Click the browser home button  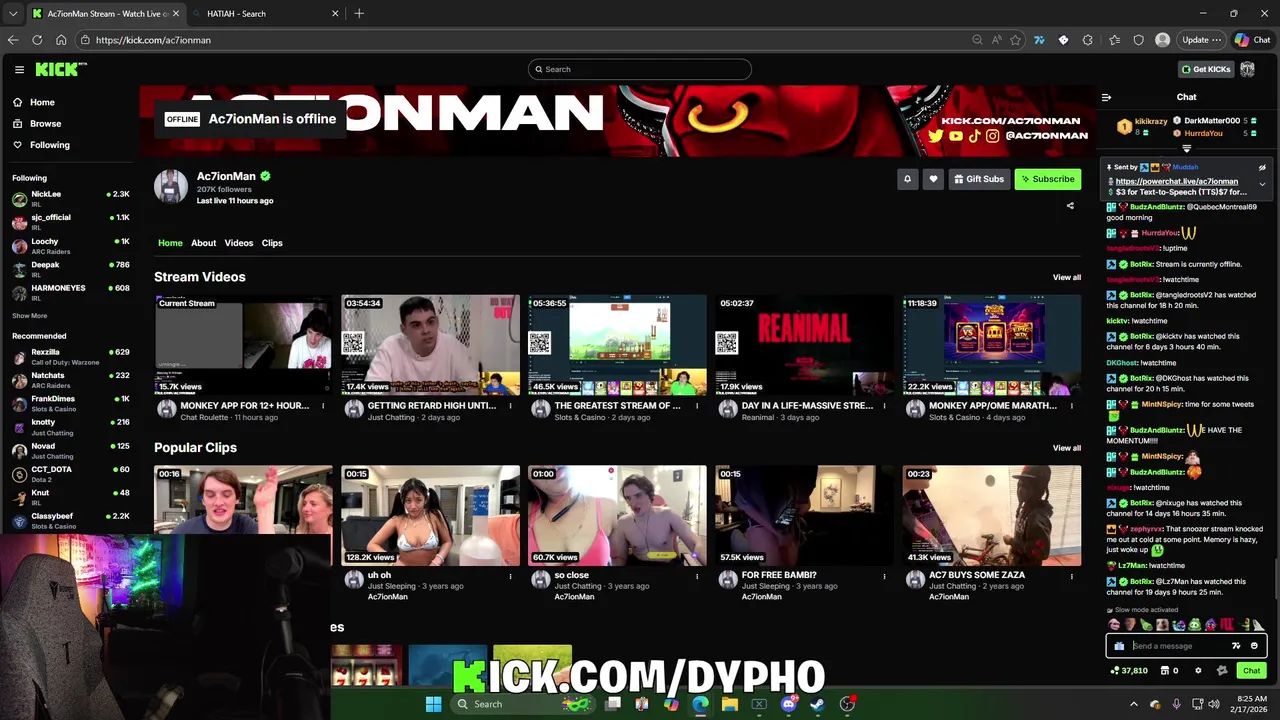click(61, 40)
